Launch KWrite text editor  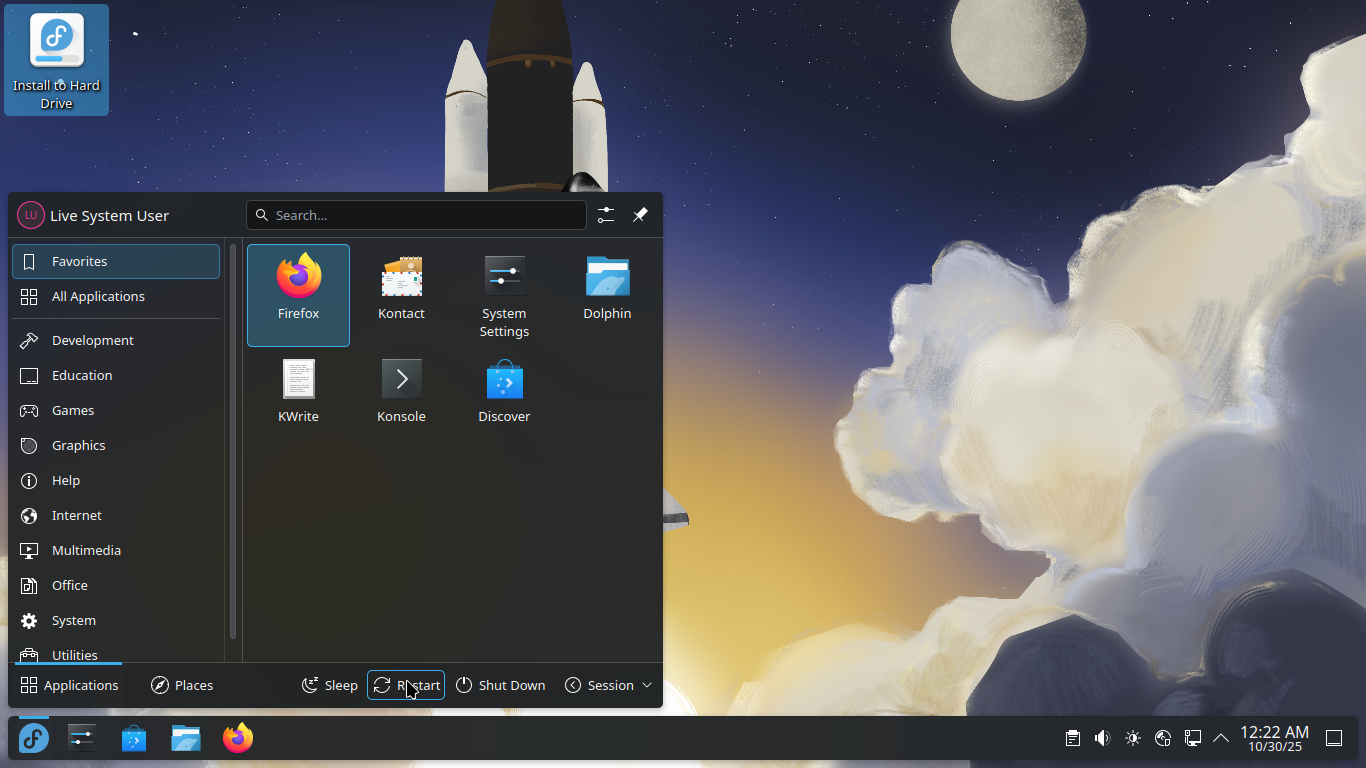298,398
